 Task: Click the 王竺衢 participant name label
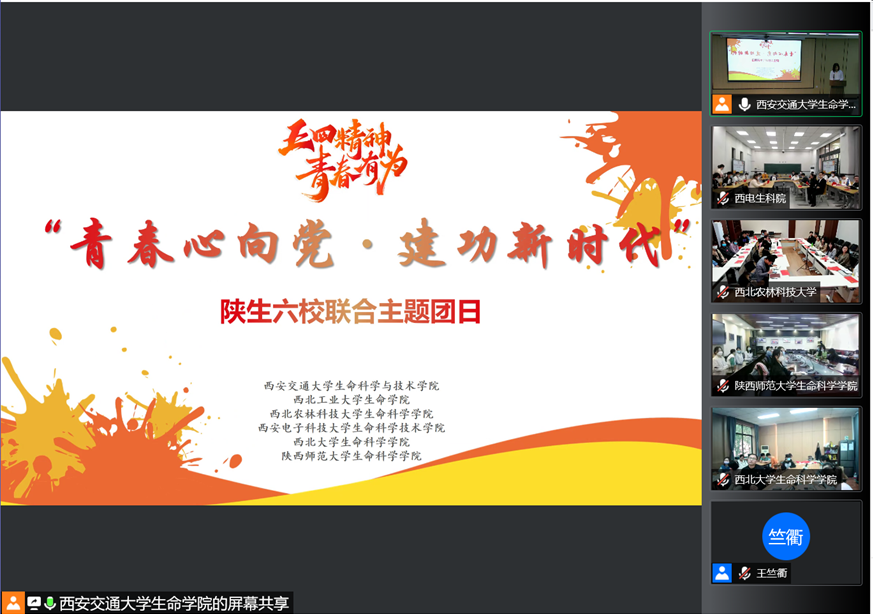click(772, 574)
